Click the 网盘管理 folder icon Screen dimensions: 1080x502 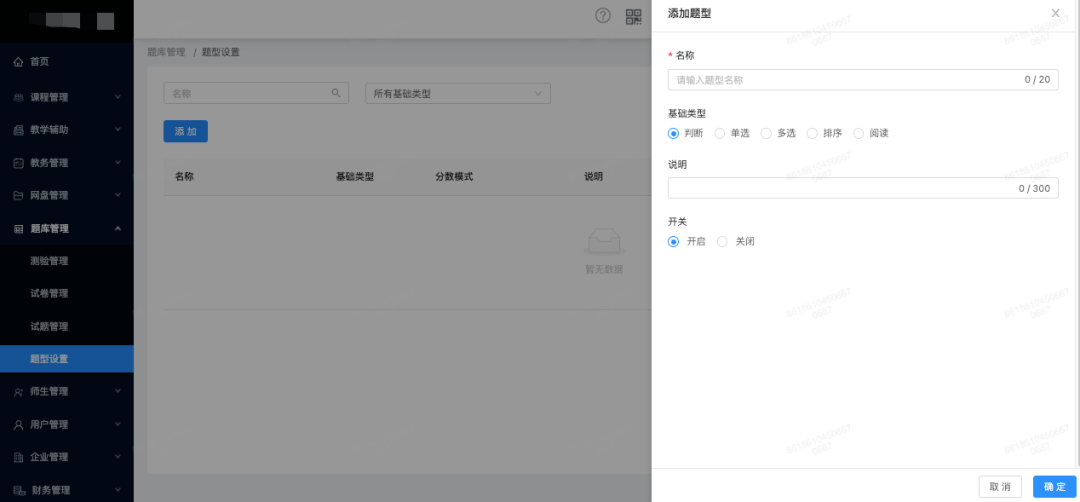(x=18, y=195)
